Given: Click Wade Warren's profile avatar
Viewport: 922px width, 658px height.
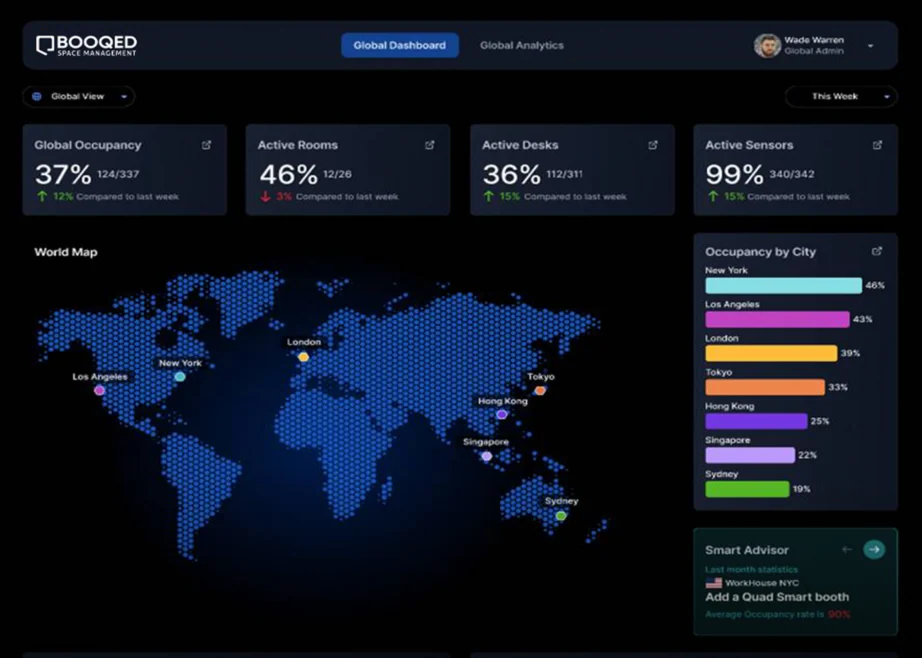Looking at the screenshot, I should pos(767,45).
